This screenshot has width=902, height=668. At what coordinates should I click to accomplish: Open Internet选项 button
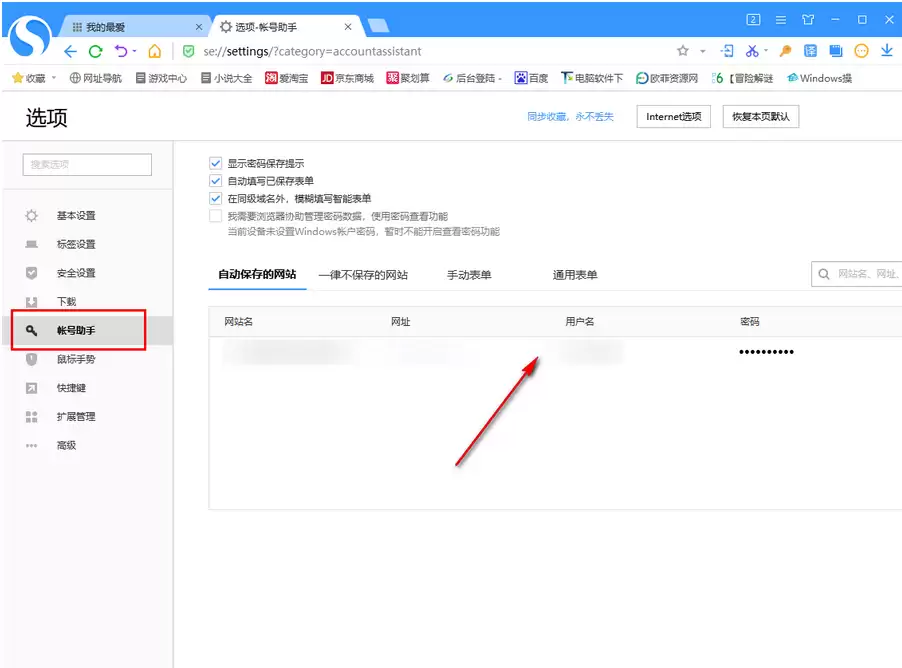(x=673, y=117)
